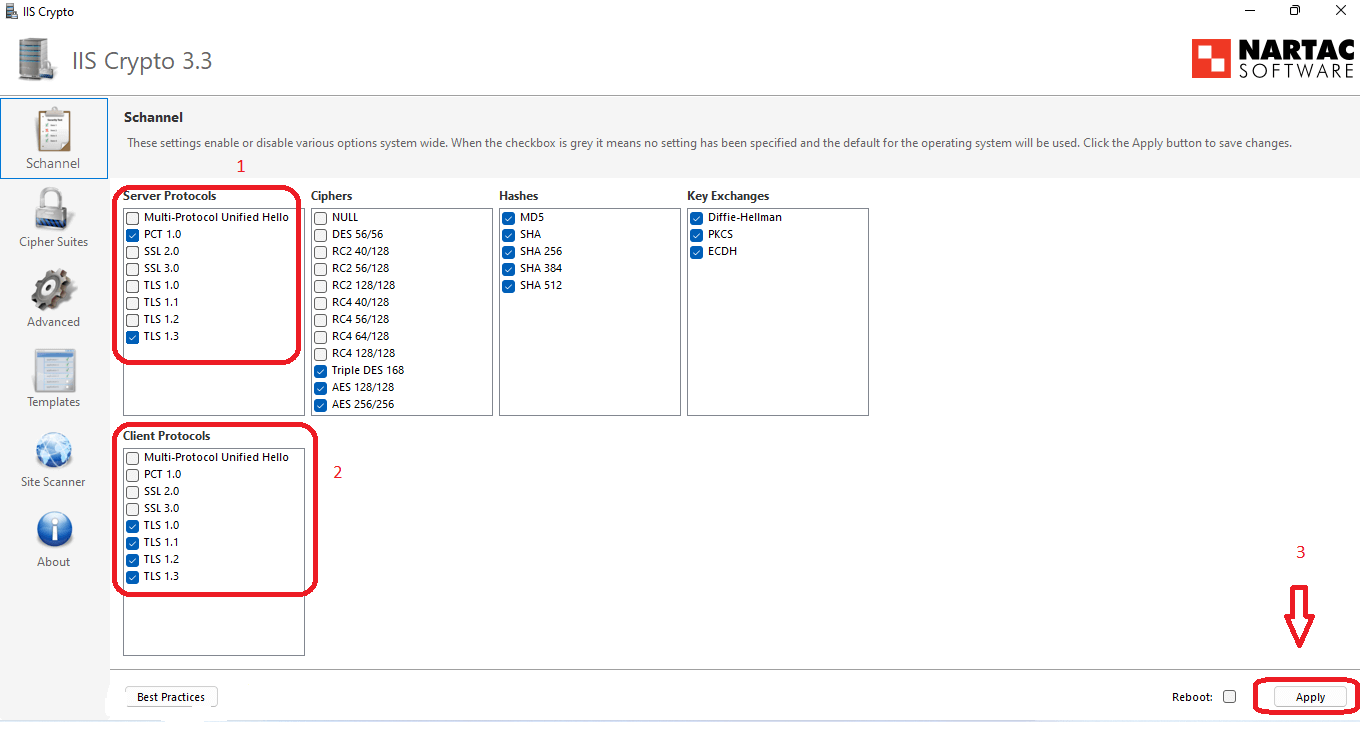This screenshot has height=734, width=1360.
Task: Uncheck the SHA 384 hash
Action: click(x=509, y=268)
